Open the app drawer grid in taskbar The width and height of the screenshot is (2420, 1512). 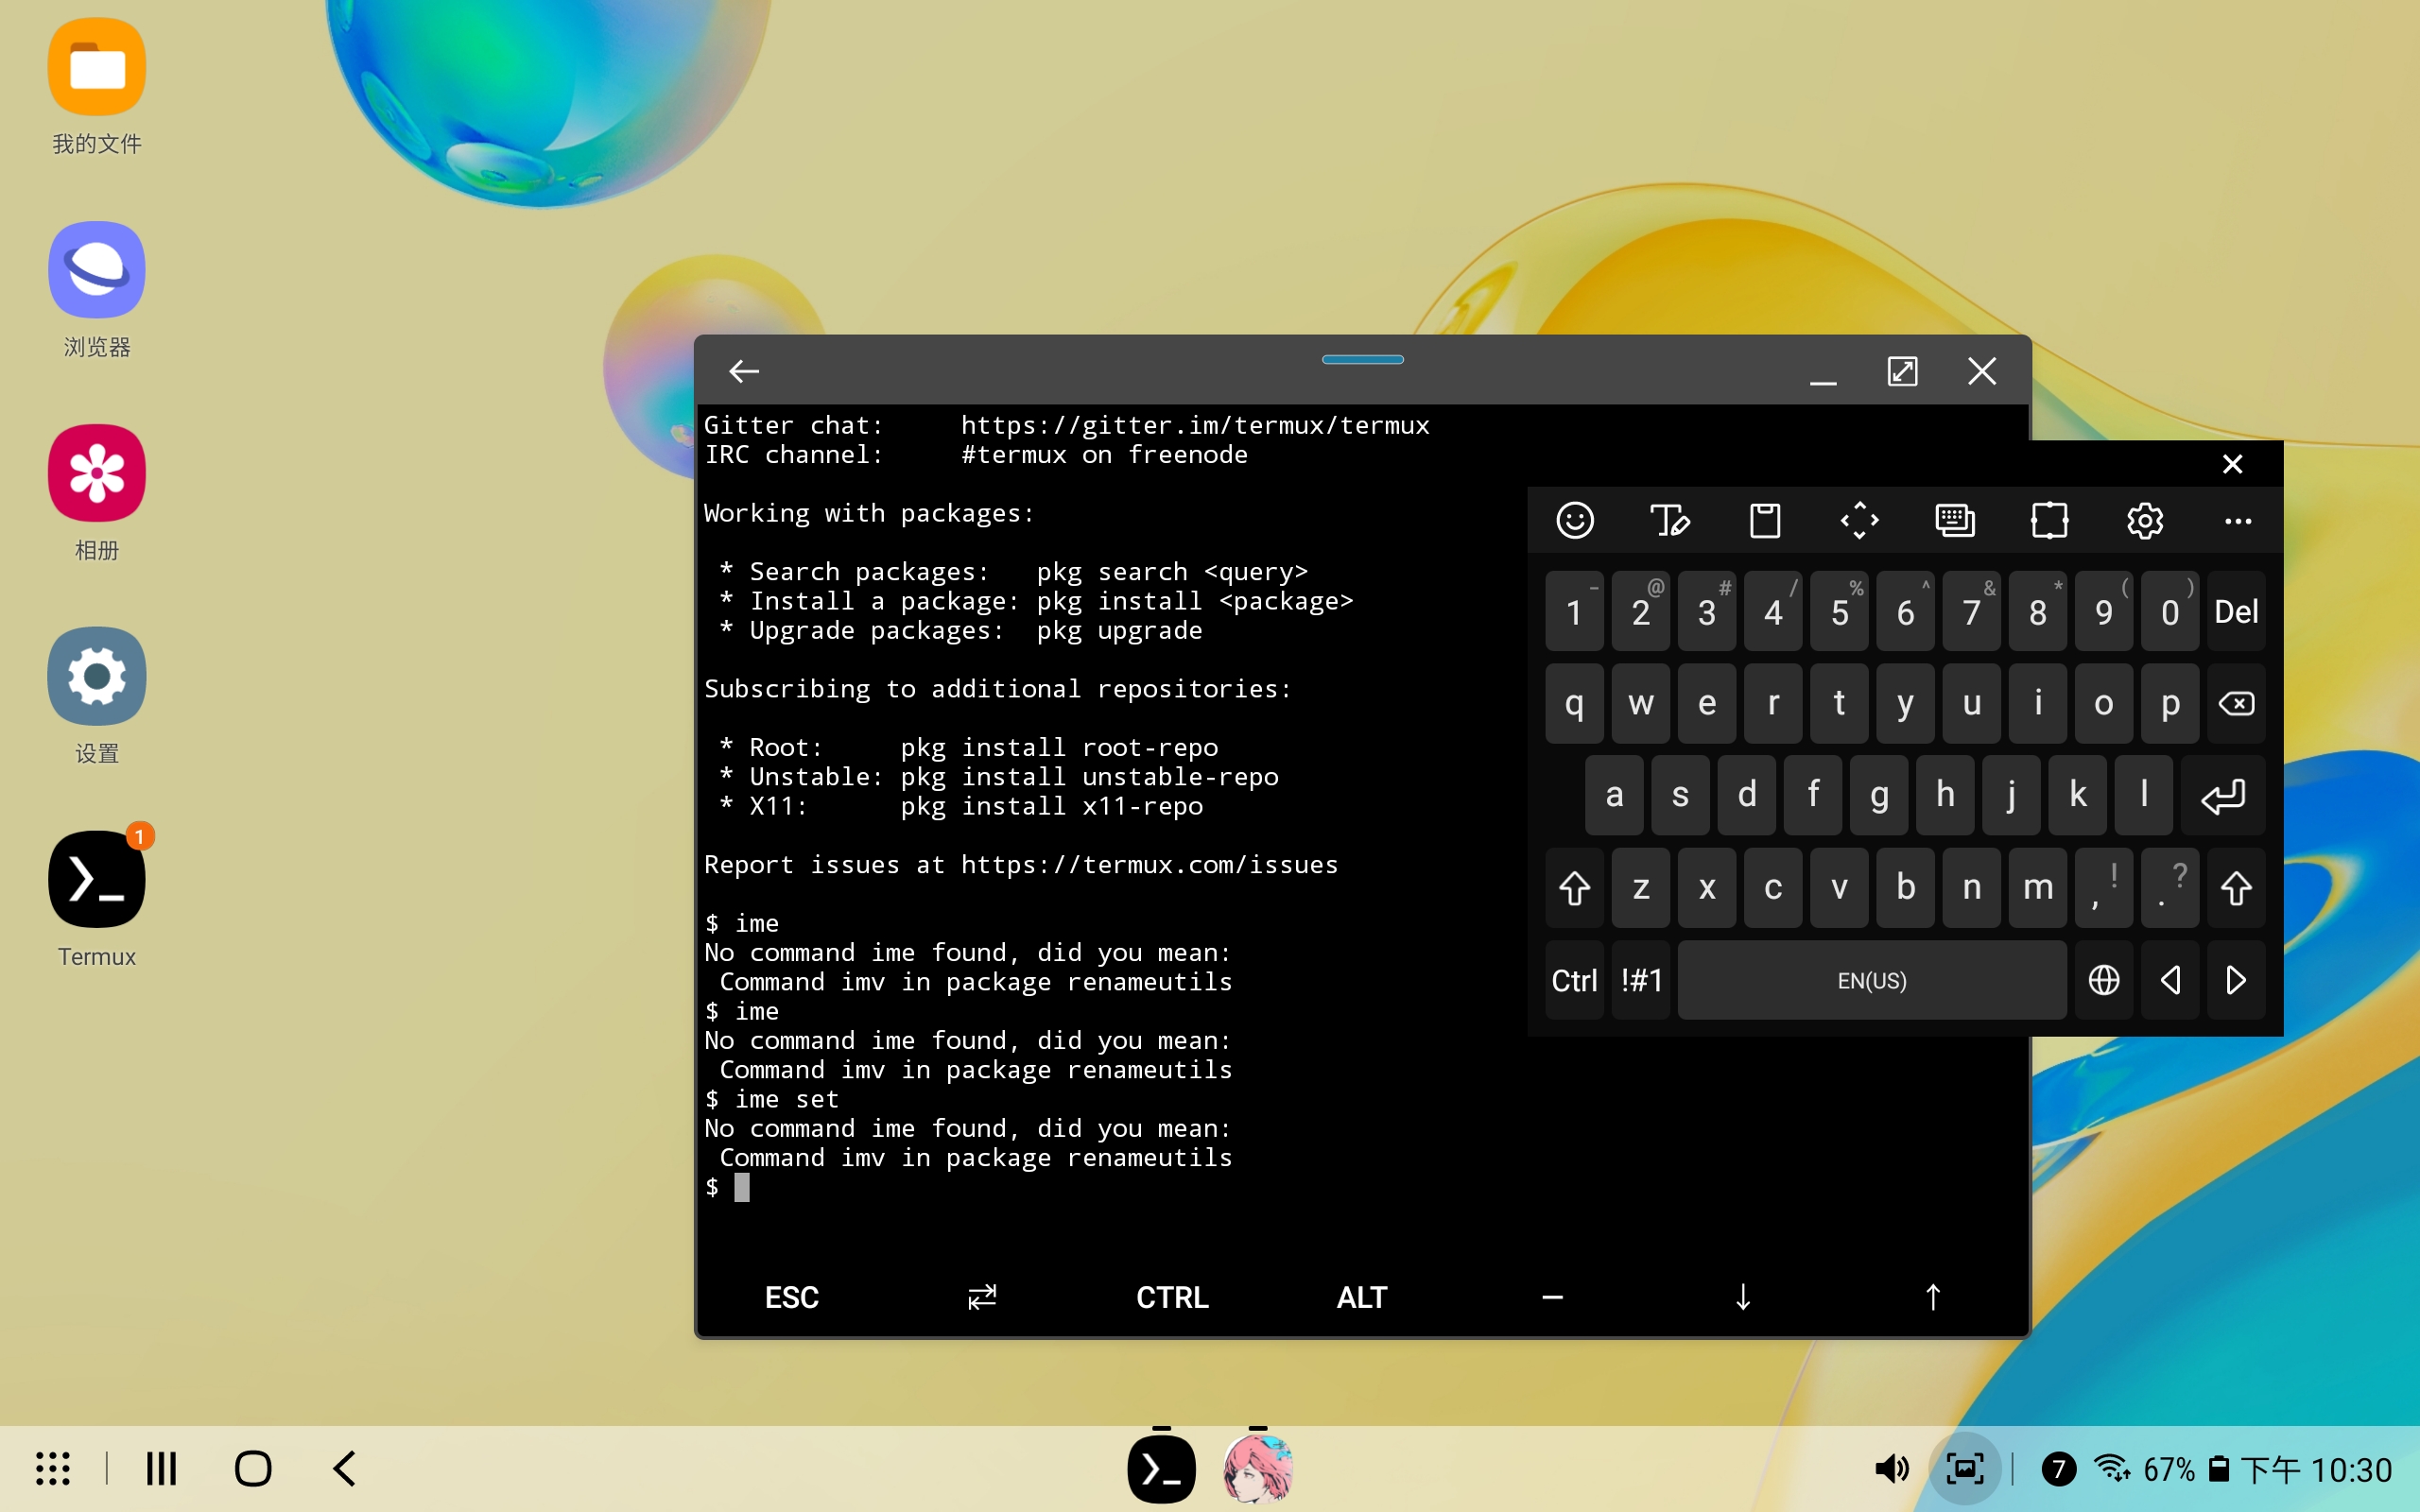(53, 1468)
